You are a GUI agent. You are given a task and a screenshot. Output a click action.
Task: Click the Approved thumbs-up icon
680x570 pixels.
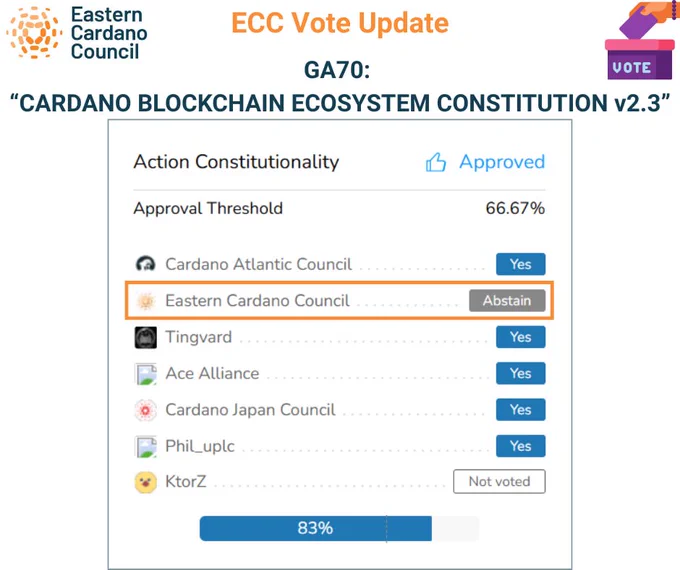pos(435,163)
